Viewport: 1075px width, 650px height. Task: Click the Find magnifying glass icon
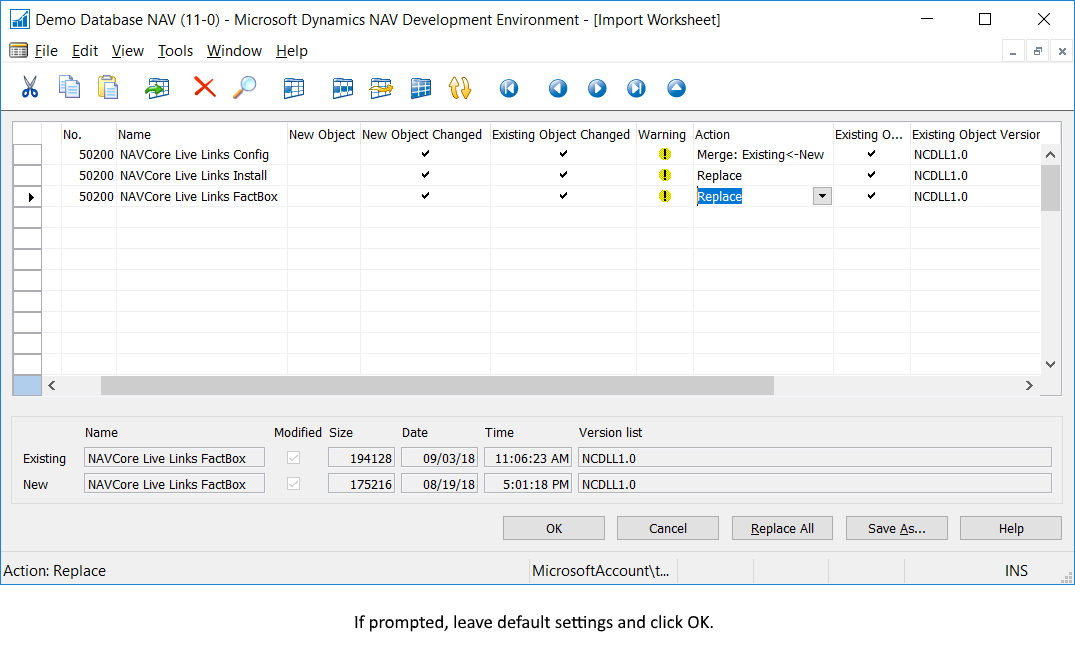tap(244, 88)
